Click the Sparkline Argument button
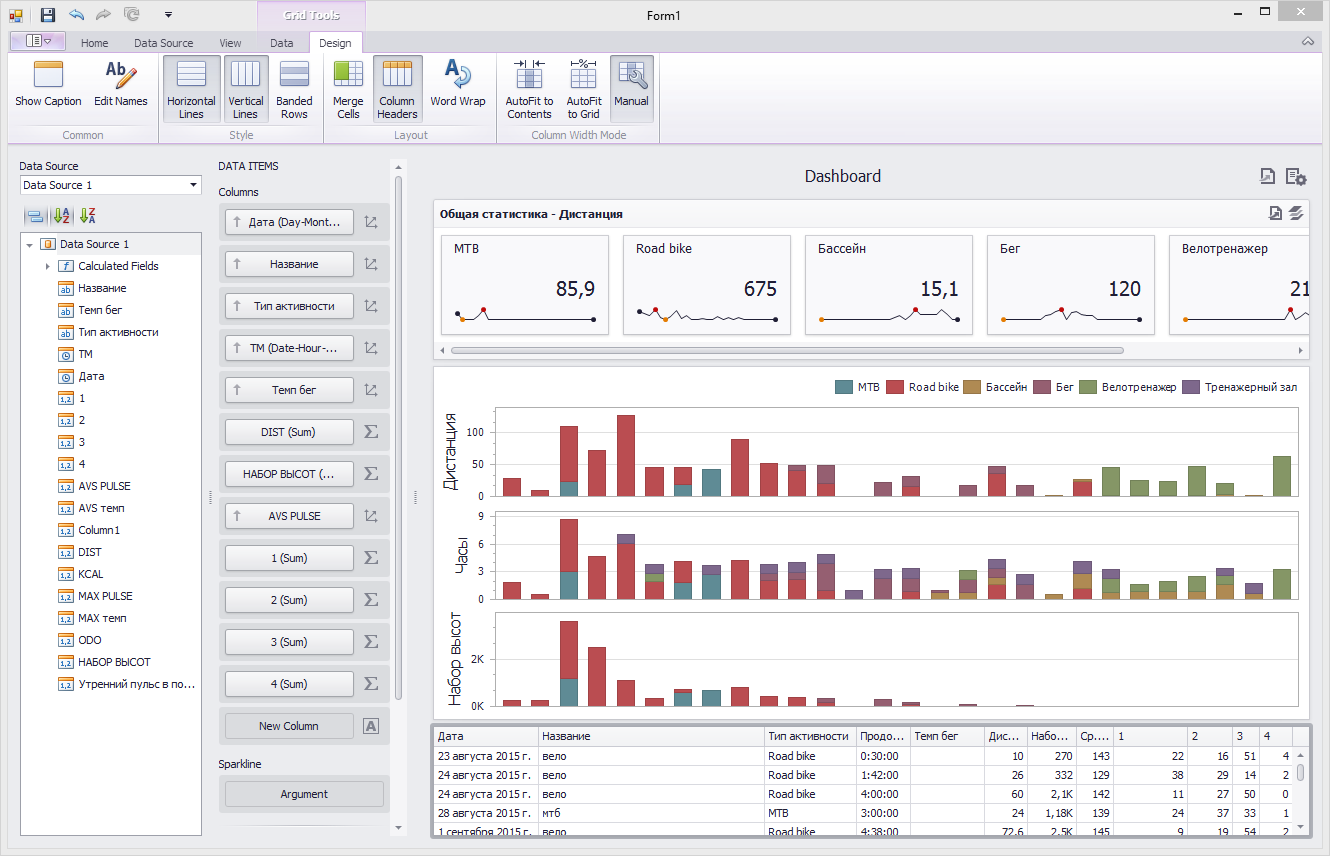This screenshot has width=1330, height=856. (x=304, y=794)
